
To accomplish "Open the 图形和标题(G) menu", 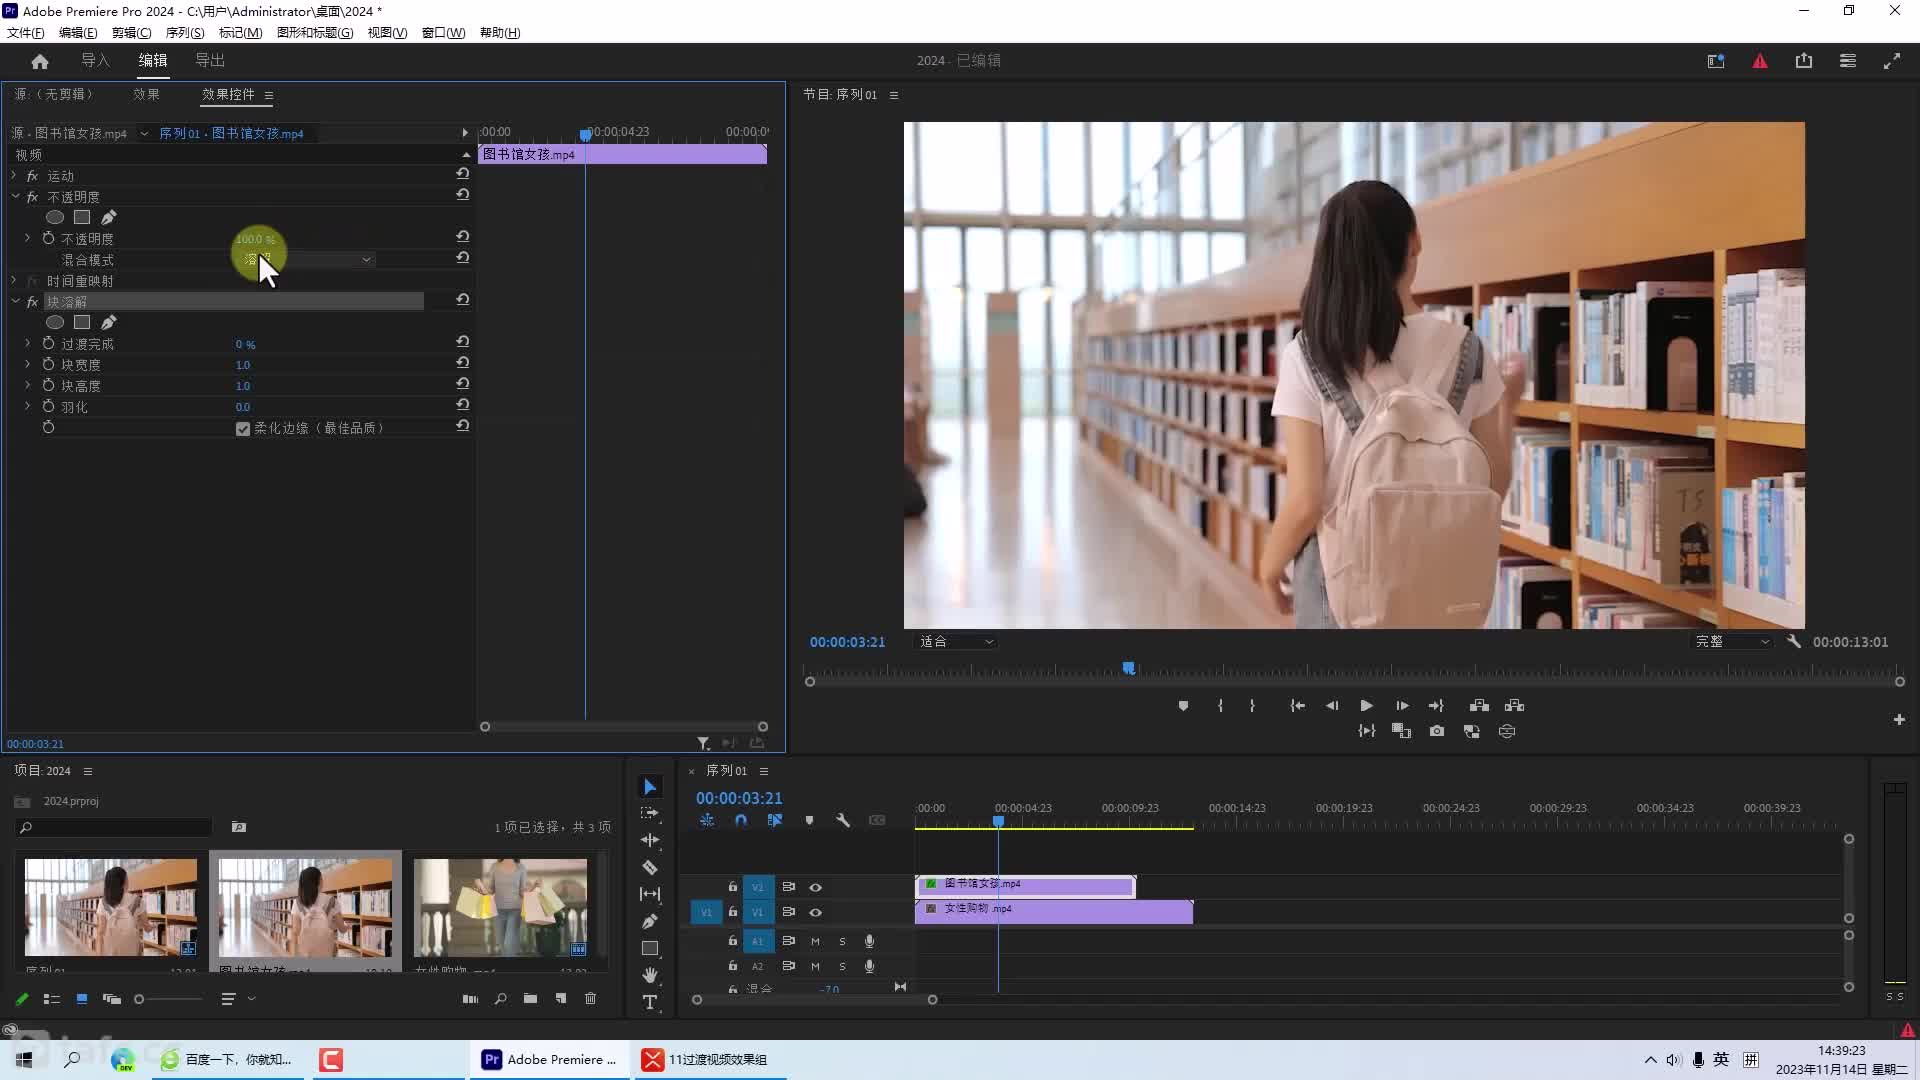I will tap(315, 33).
